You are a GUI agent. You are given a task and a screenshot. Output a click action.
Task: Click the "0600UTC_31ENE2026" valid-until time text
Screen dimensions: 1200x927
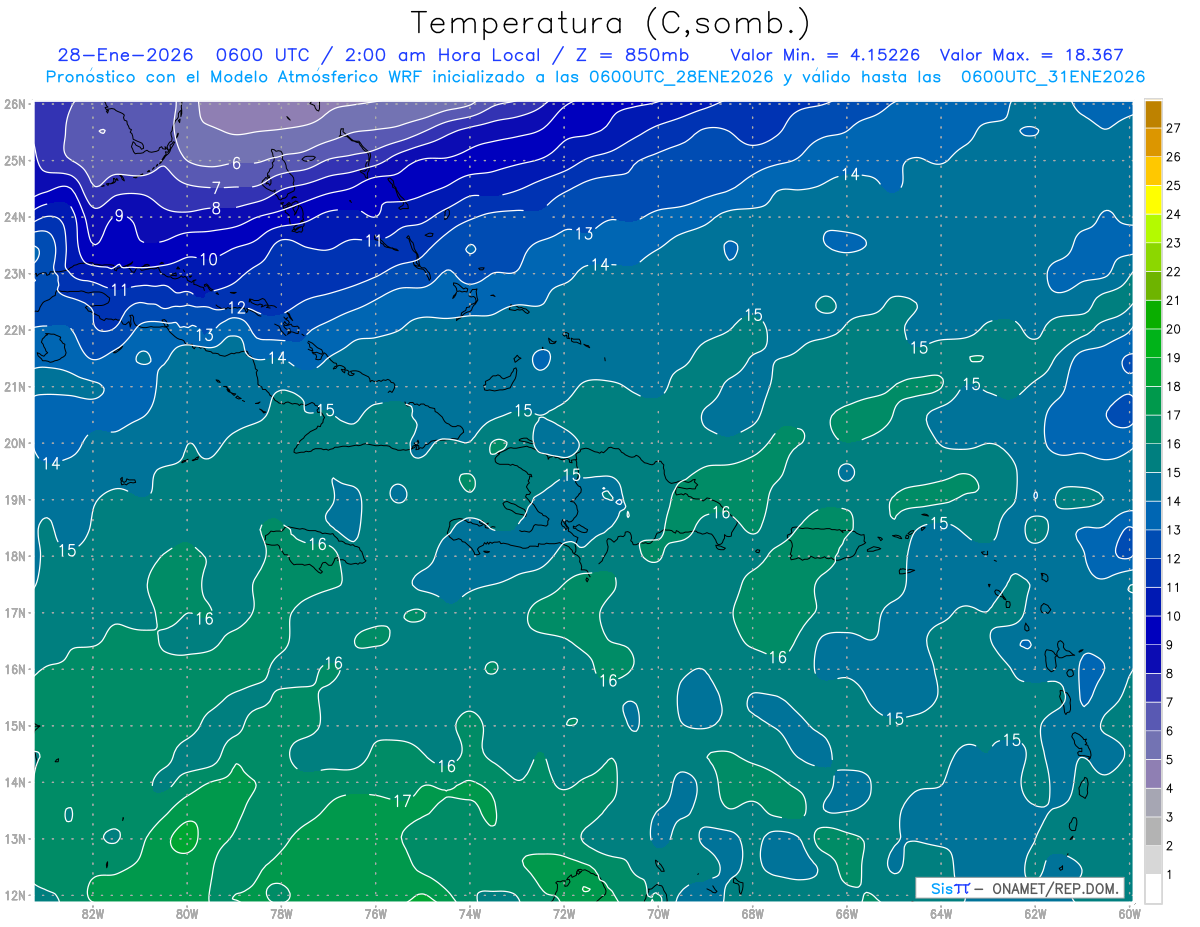(x=1053, y=77)
